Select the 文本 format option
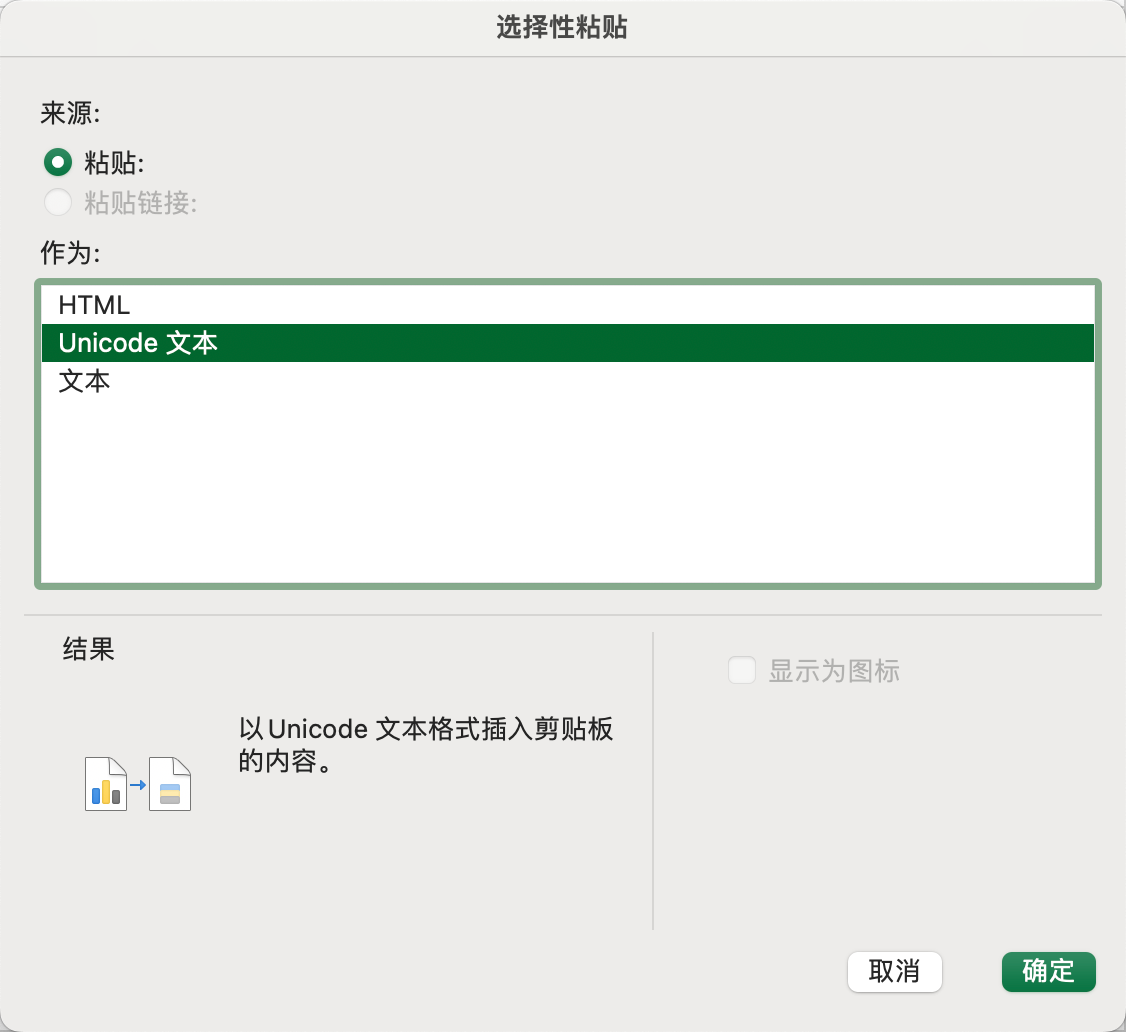This screenshot has height=1032, width=1126. [84, 381]
